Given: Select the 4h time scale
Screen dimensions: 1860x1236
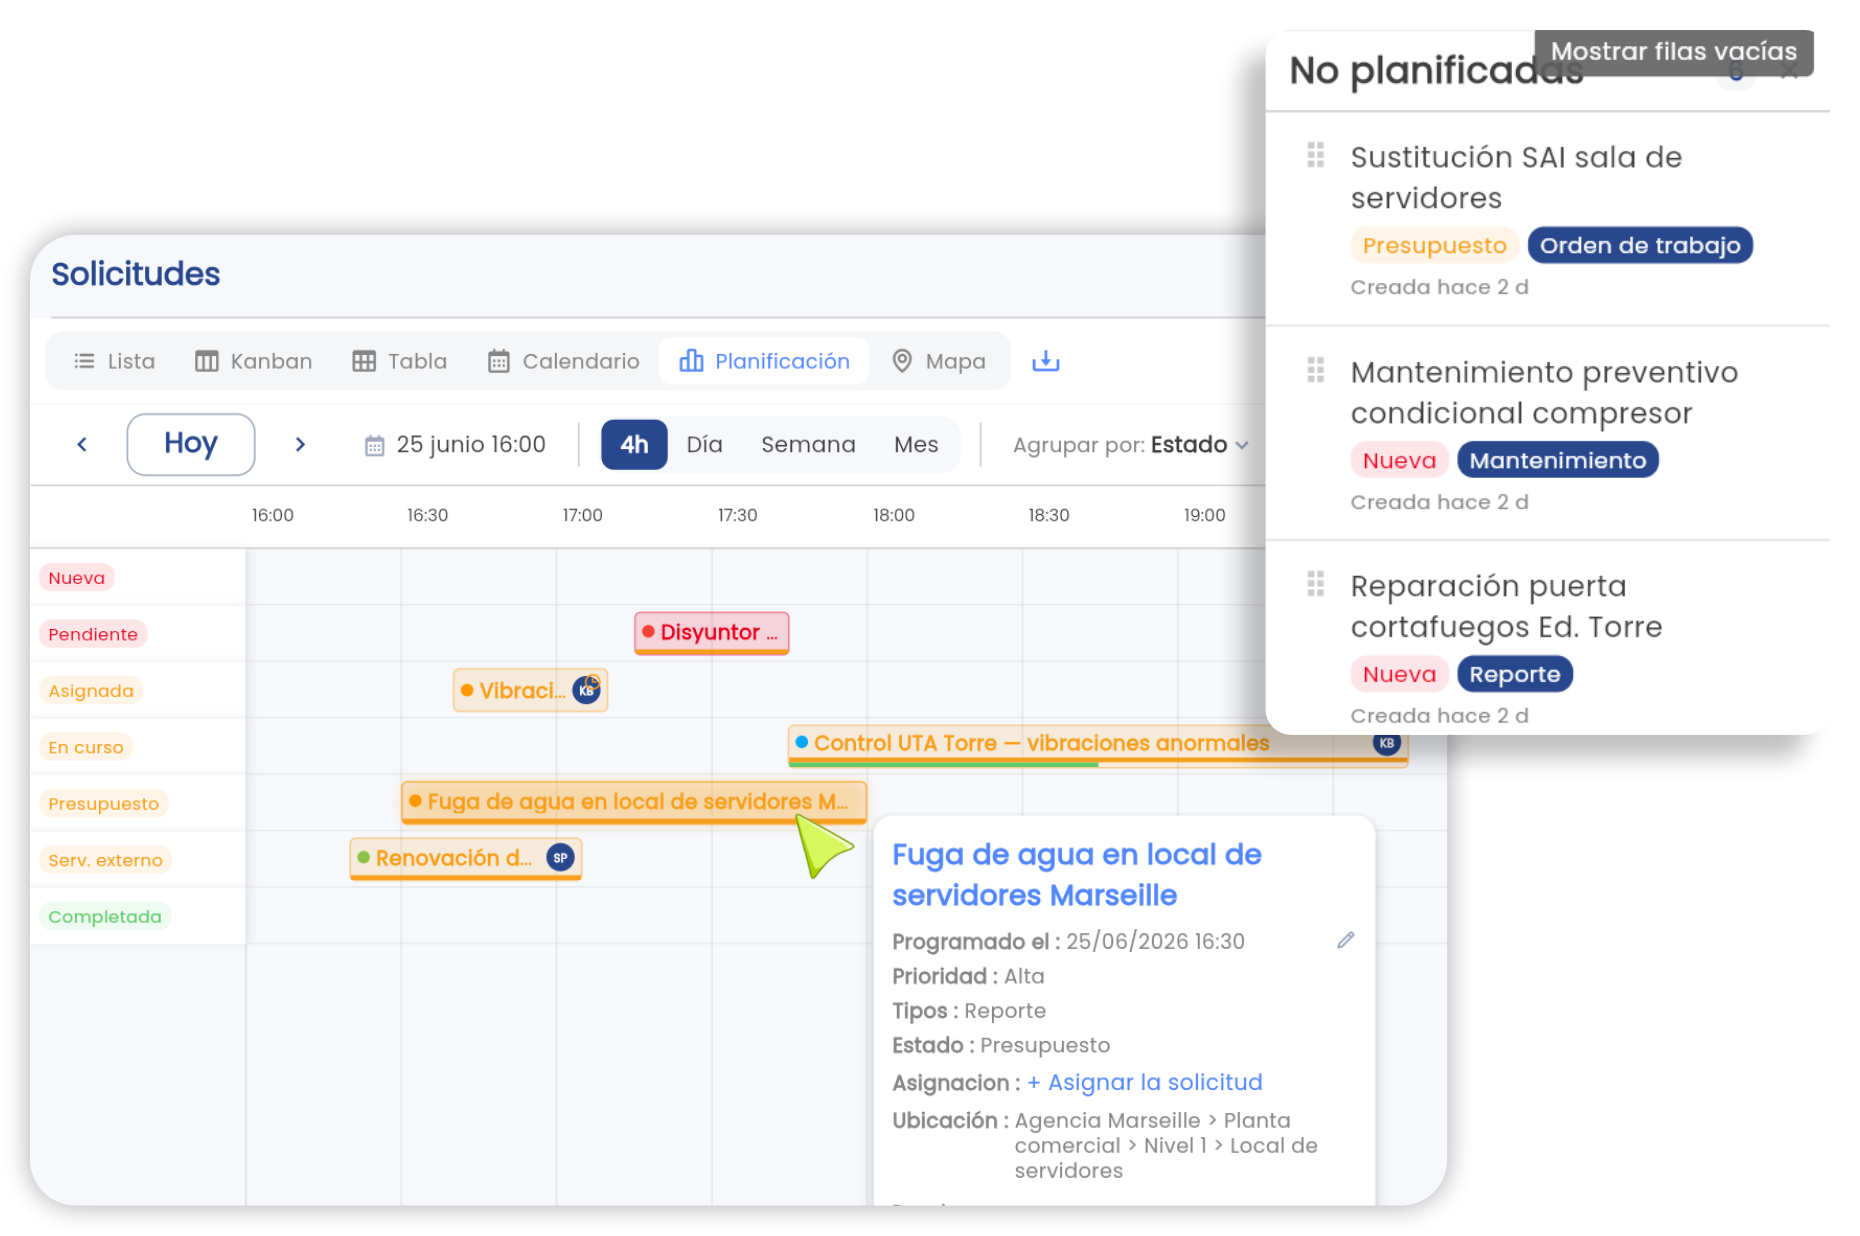Looking at the screenshot, I should [x=634, y=444].
